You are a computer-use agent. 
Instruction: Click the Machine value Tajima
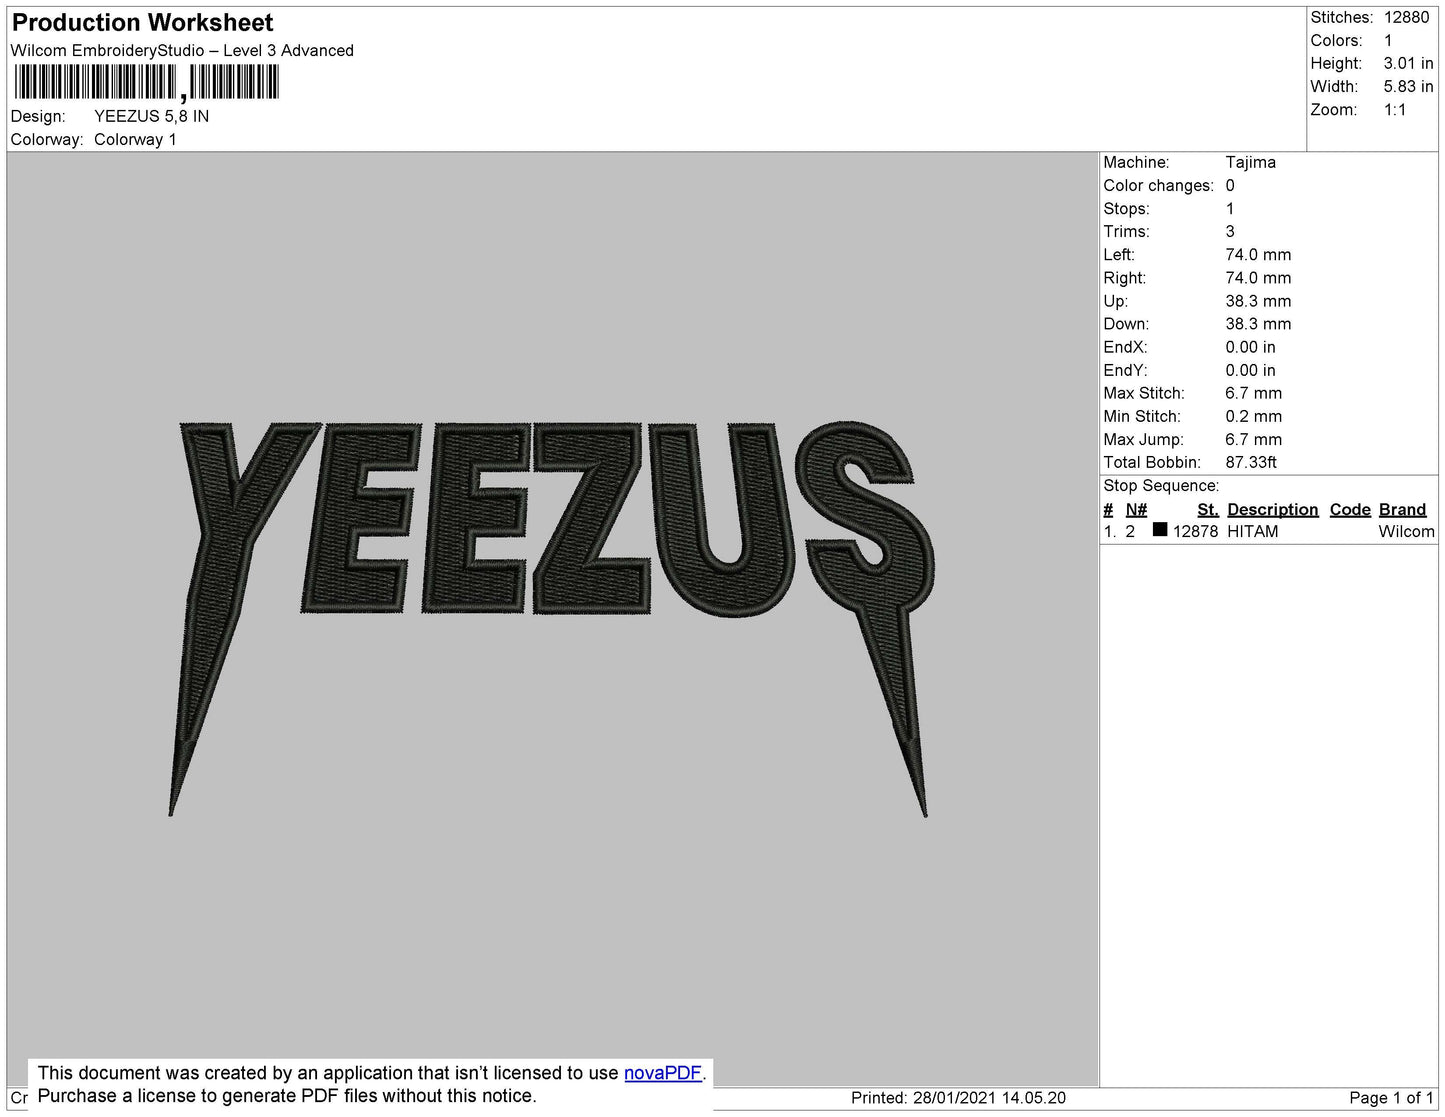coord(1250,162)
